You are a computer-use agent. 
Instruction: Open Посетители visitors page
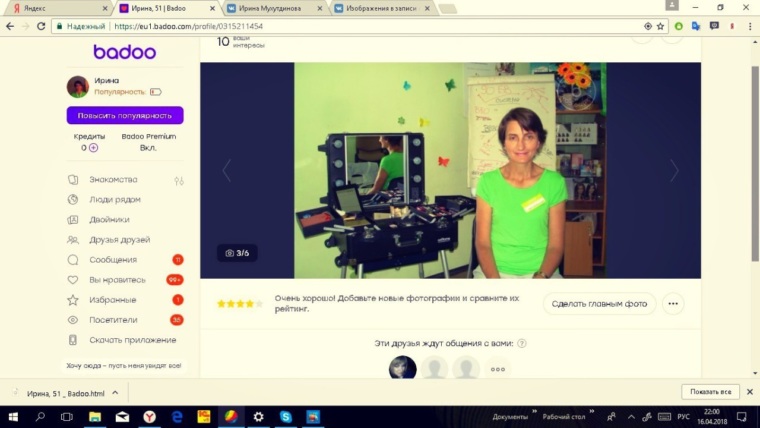tap(112, 320)
